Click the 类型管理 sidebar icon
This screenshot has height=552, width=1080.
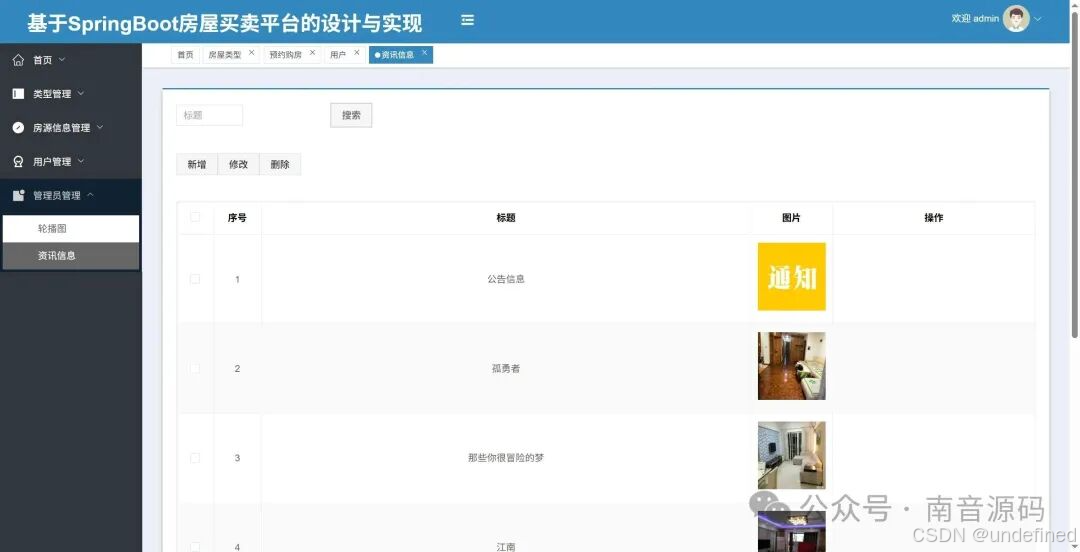pyautogui.click(x=19, y=94)
